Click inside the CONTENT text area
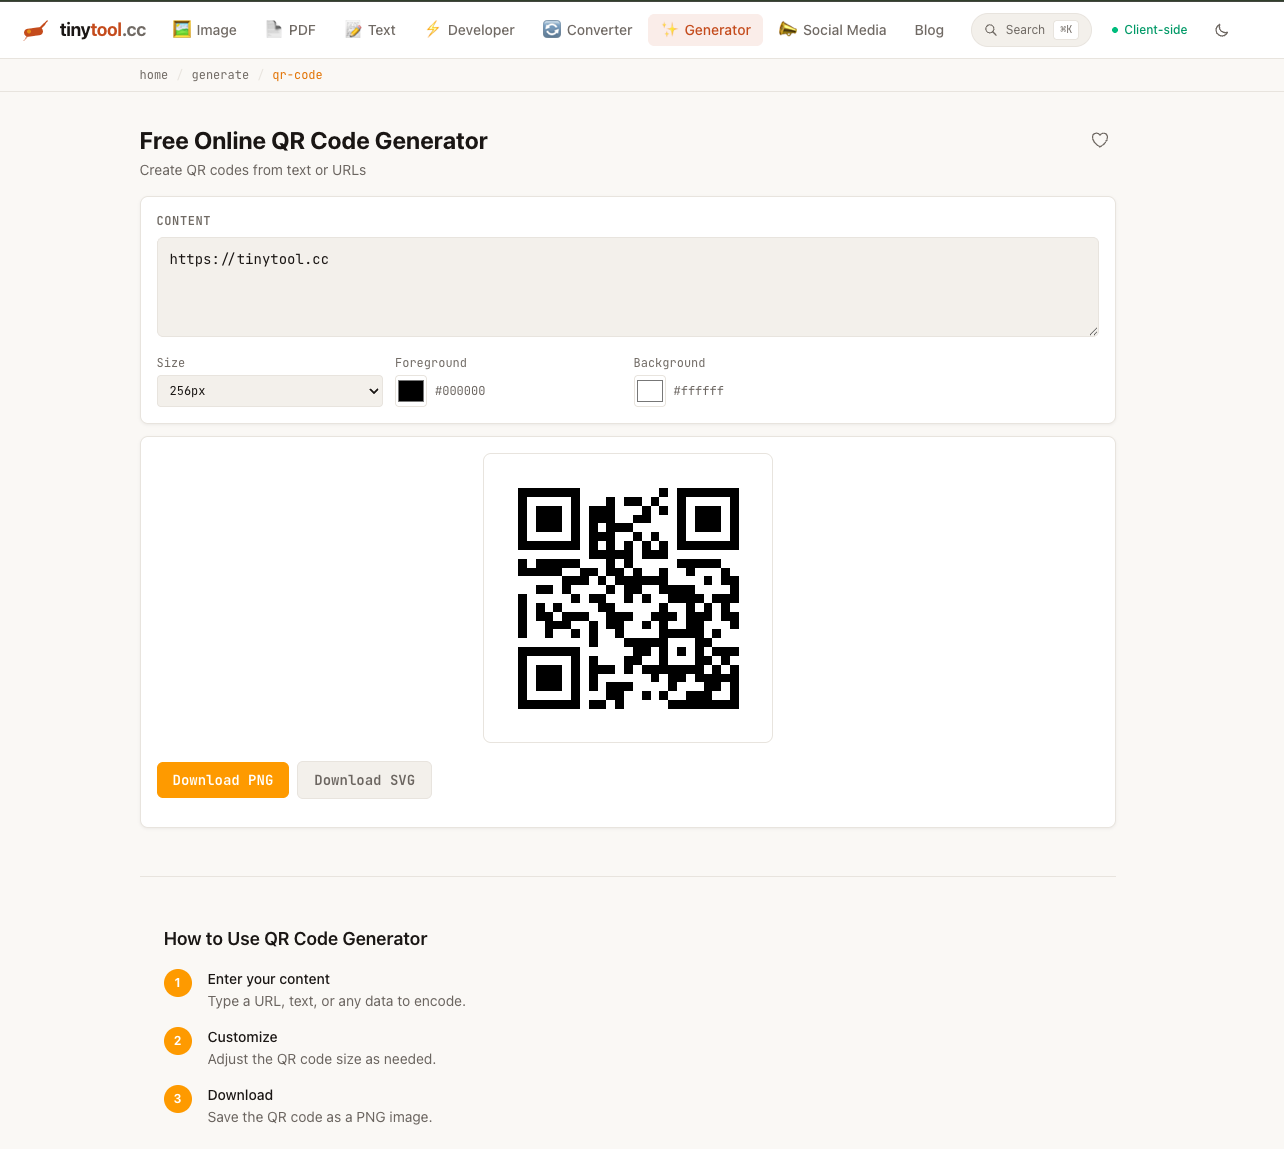1284x1149 pixels. pyautogui.click(x=627, y=285)
